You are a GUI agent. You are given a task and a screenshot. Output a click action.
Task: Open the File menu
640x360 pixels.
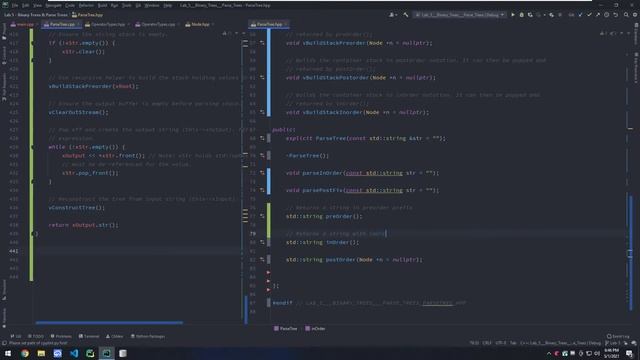(15, 5)
